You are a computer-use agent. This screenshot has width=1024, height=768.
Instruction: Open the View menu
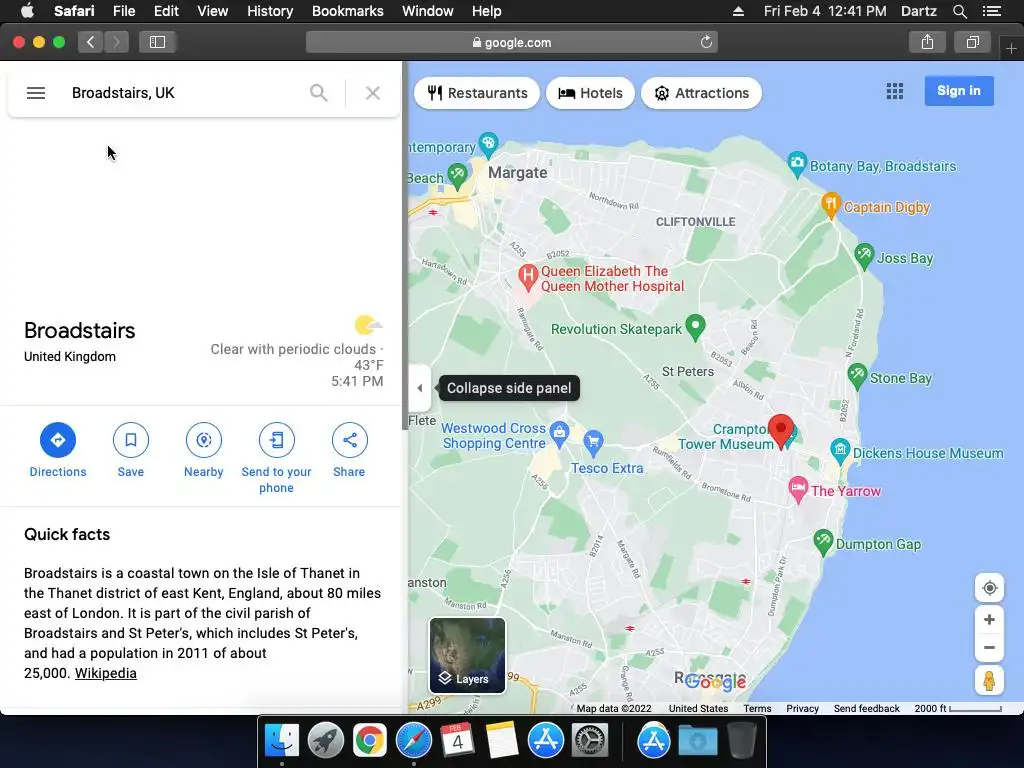(x=212, y=11)
